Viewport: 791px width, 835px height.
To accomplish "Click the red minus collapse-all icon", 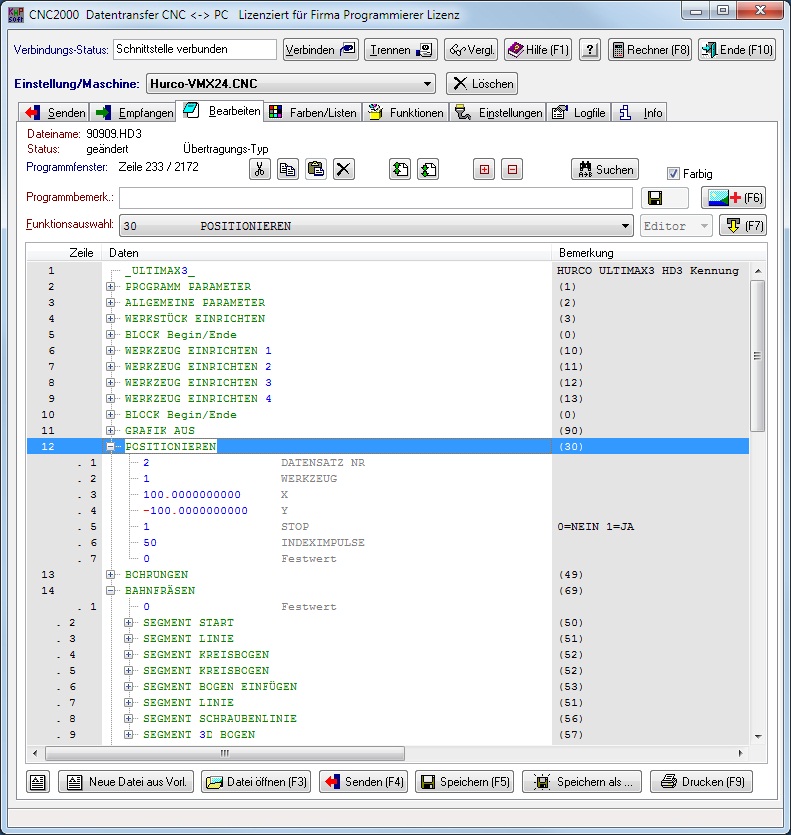I will tap(511, 170).
